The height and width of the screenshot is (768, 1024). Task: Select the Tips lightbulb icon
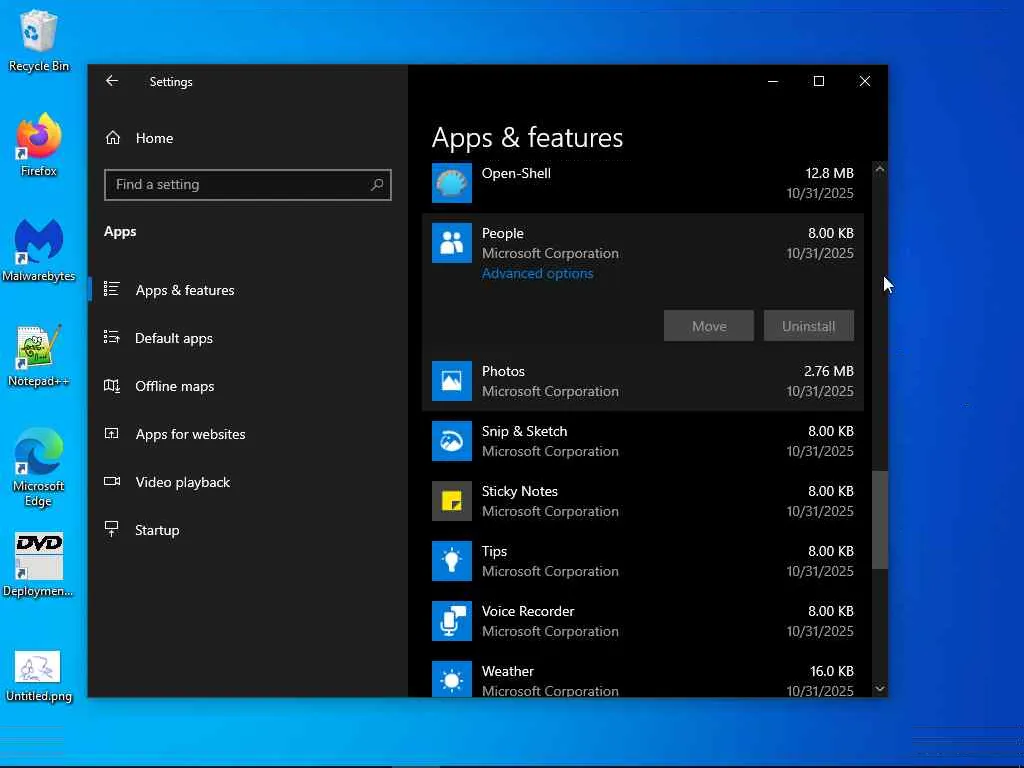click(452, 561)
